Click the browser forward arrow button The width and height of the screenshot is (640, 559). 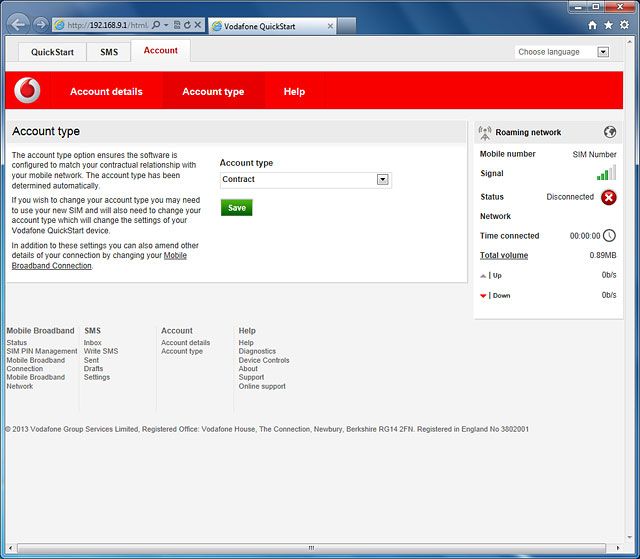(40, 24)
